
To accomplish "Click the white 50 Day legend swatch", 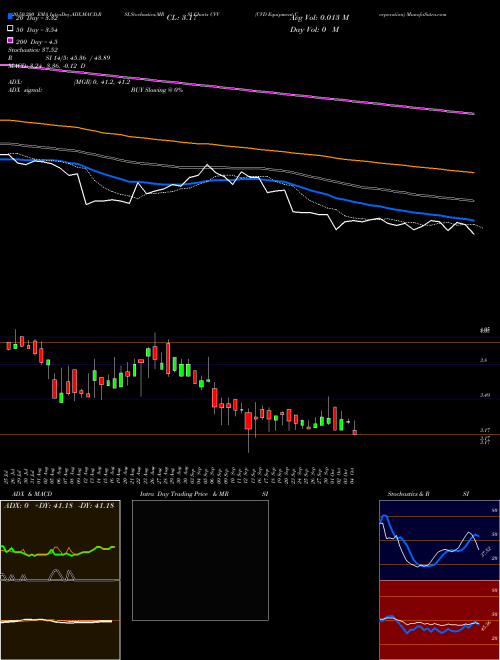I will 10,29.
